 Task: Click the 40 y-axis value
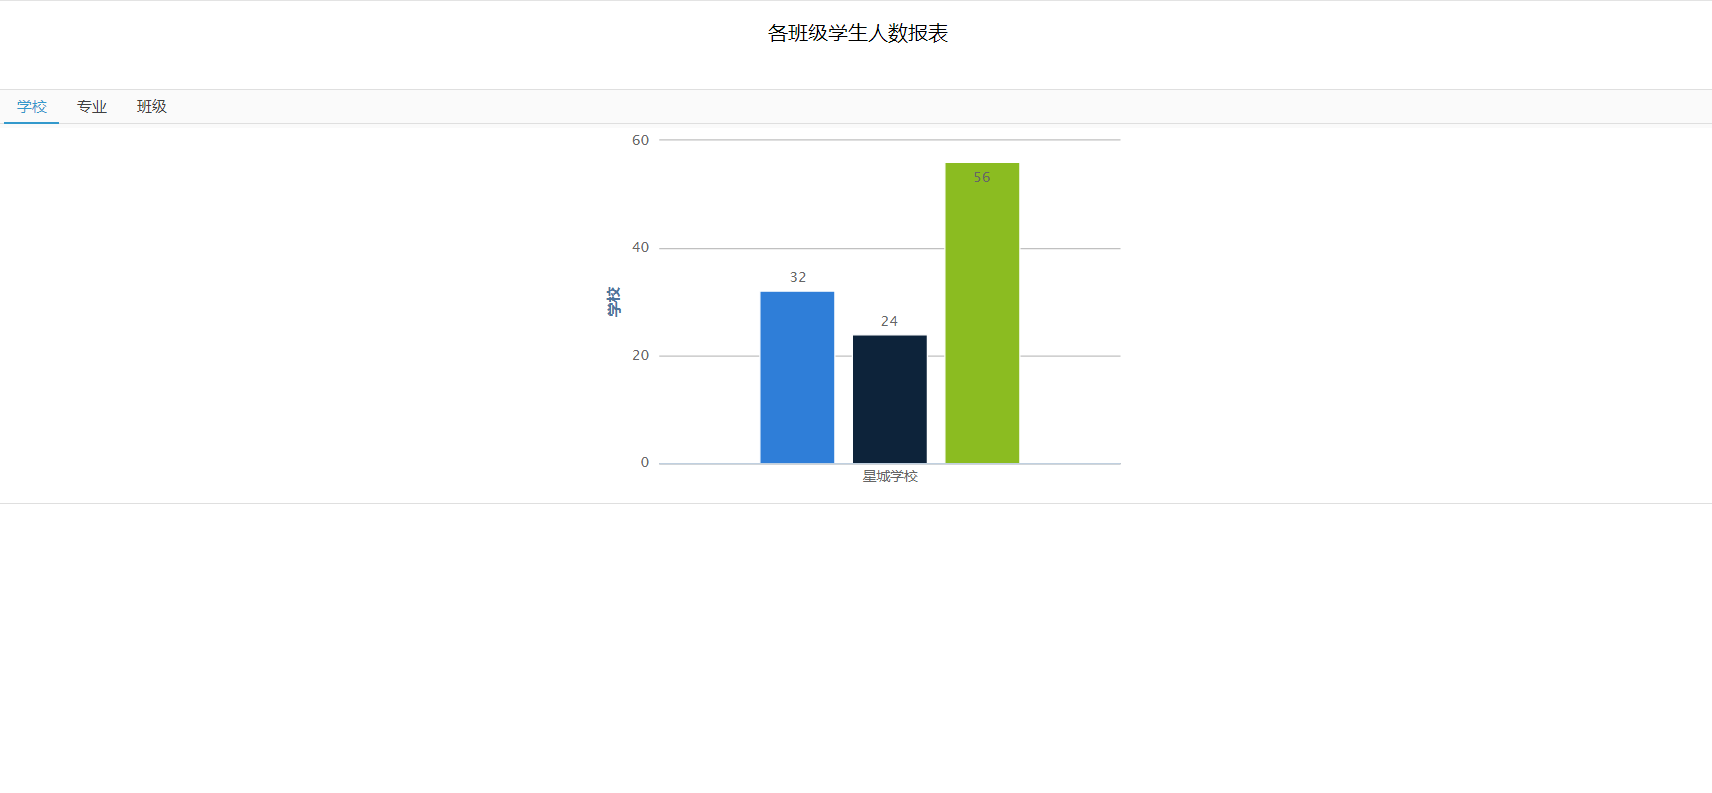coord(640,247)
